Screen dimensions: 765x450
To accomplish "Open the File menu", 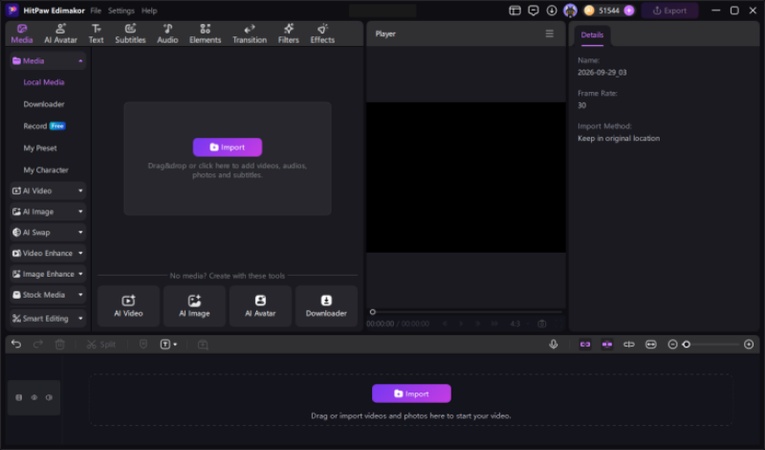I will (96, 10).
